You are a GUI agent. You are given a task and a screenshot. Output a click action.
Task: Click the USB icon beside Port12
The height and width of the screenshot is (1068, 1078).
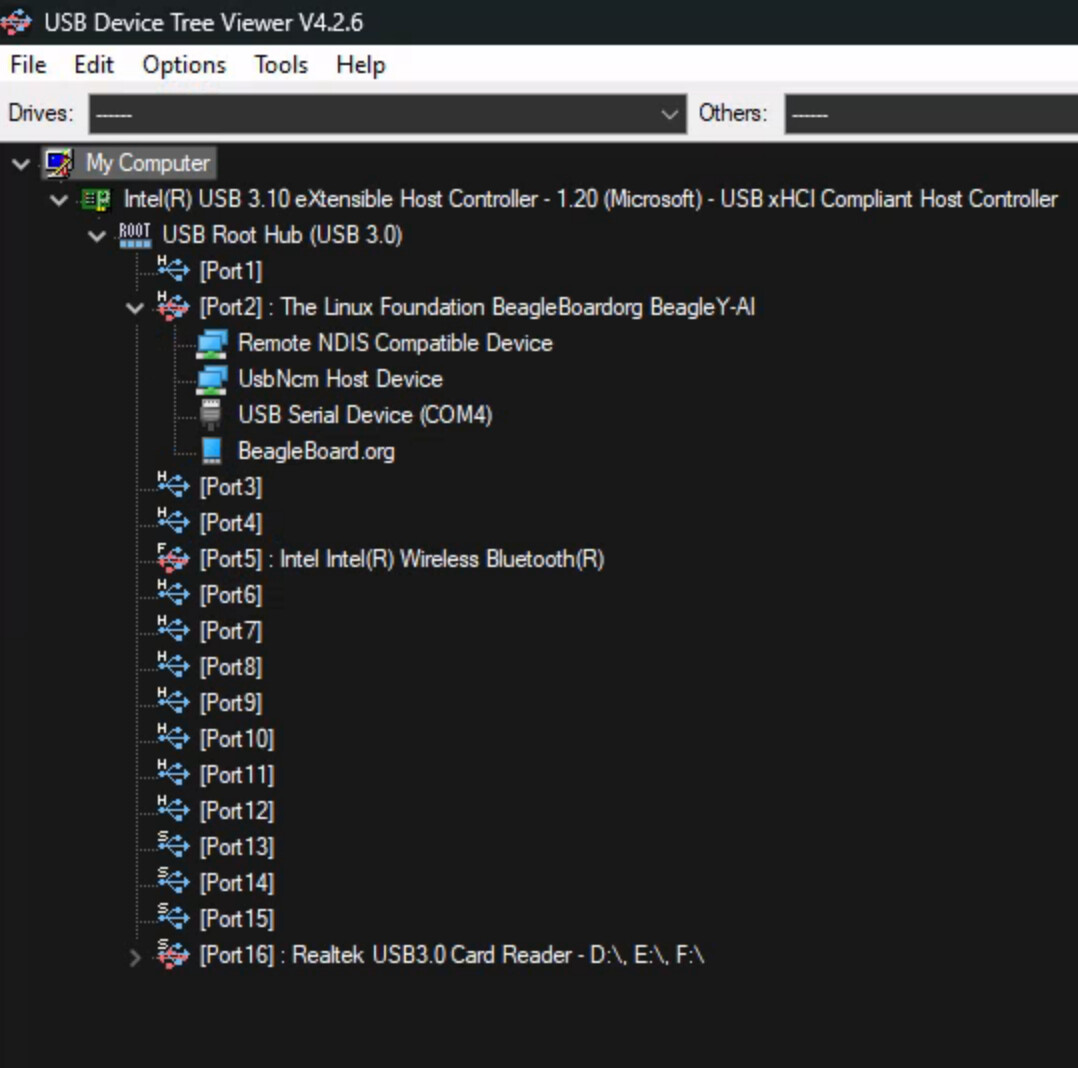click(173, 809)
